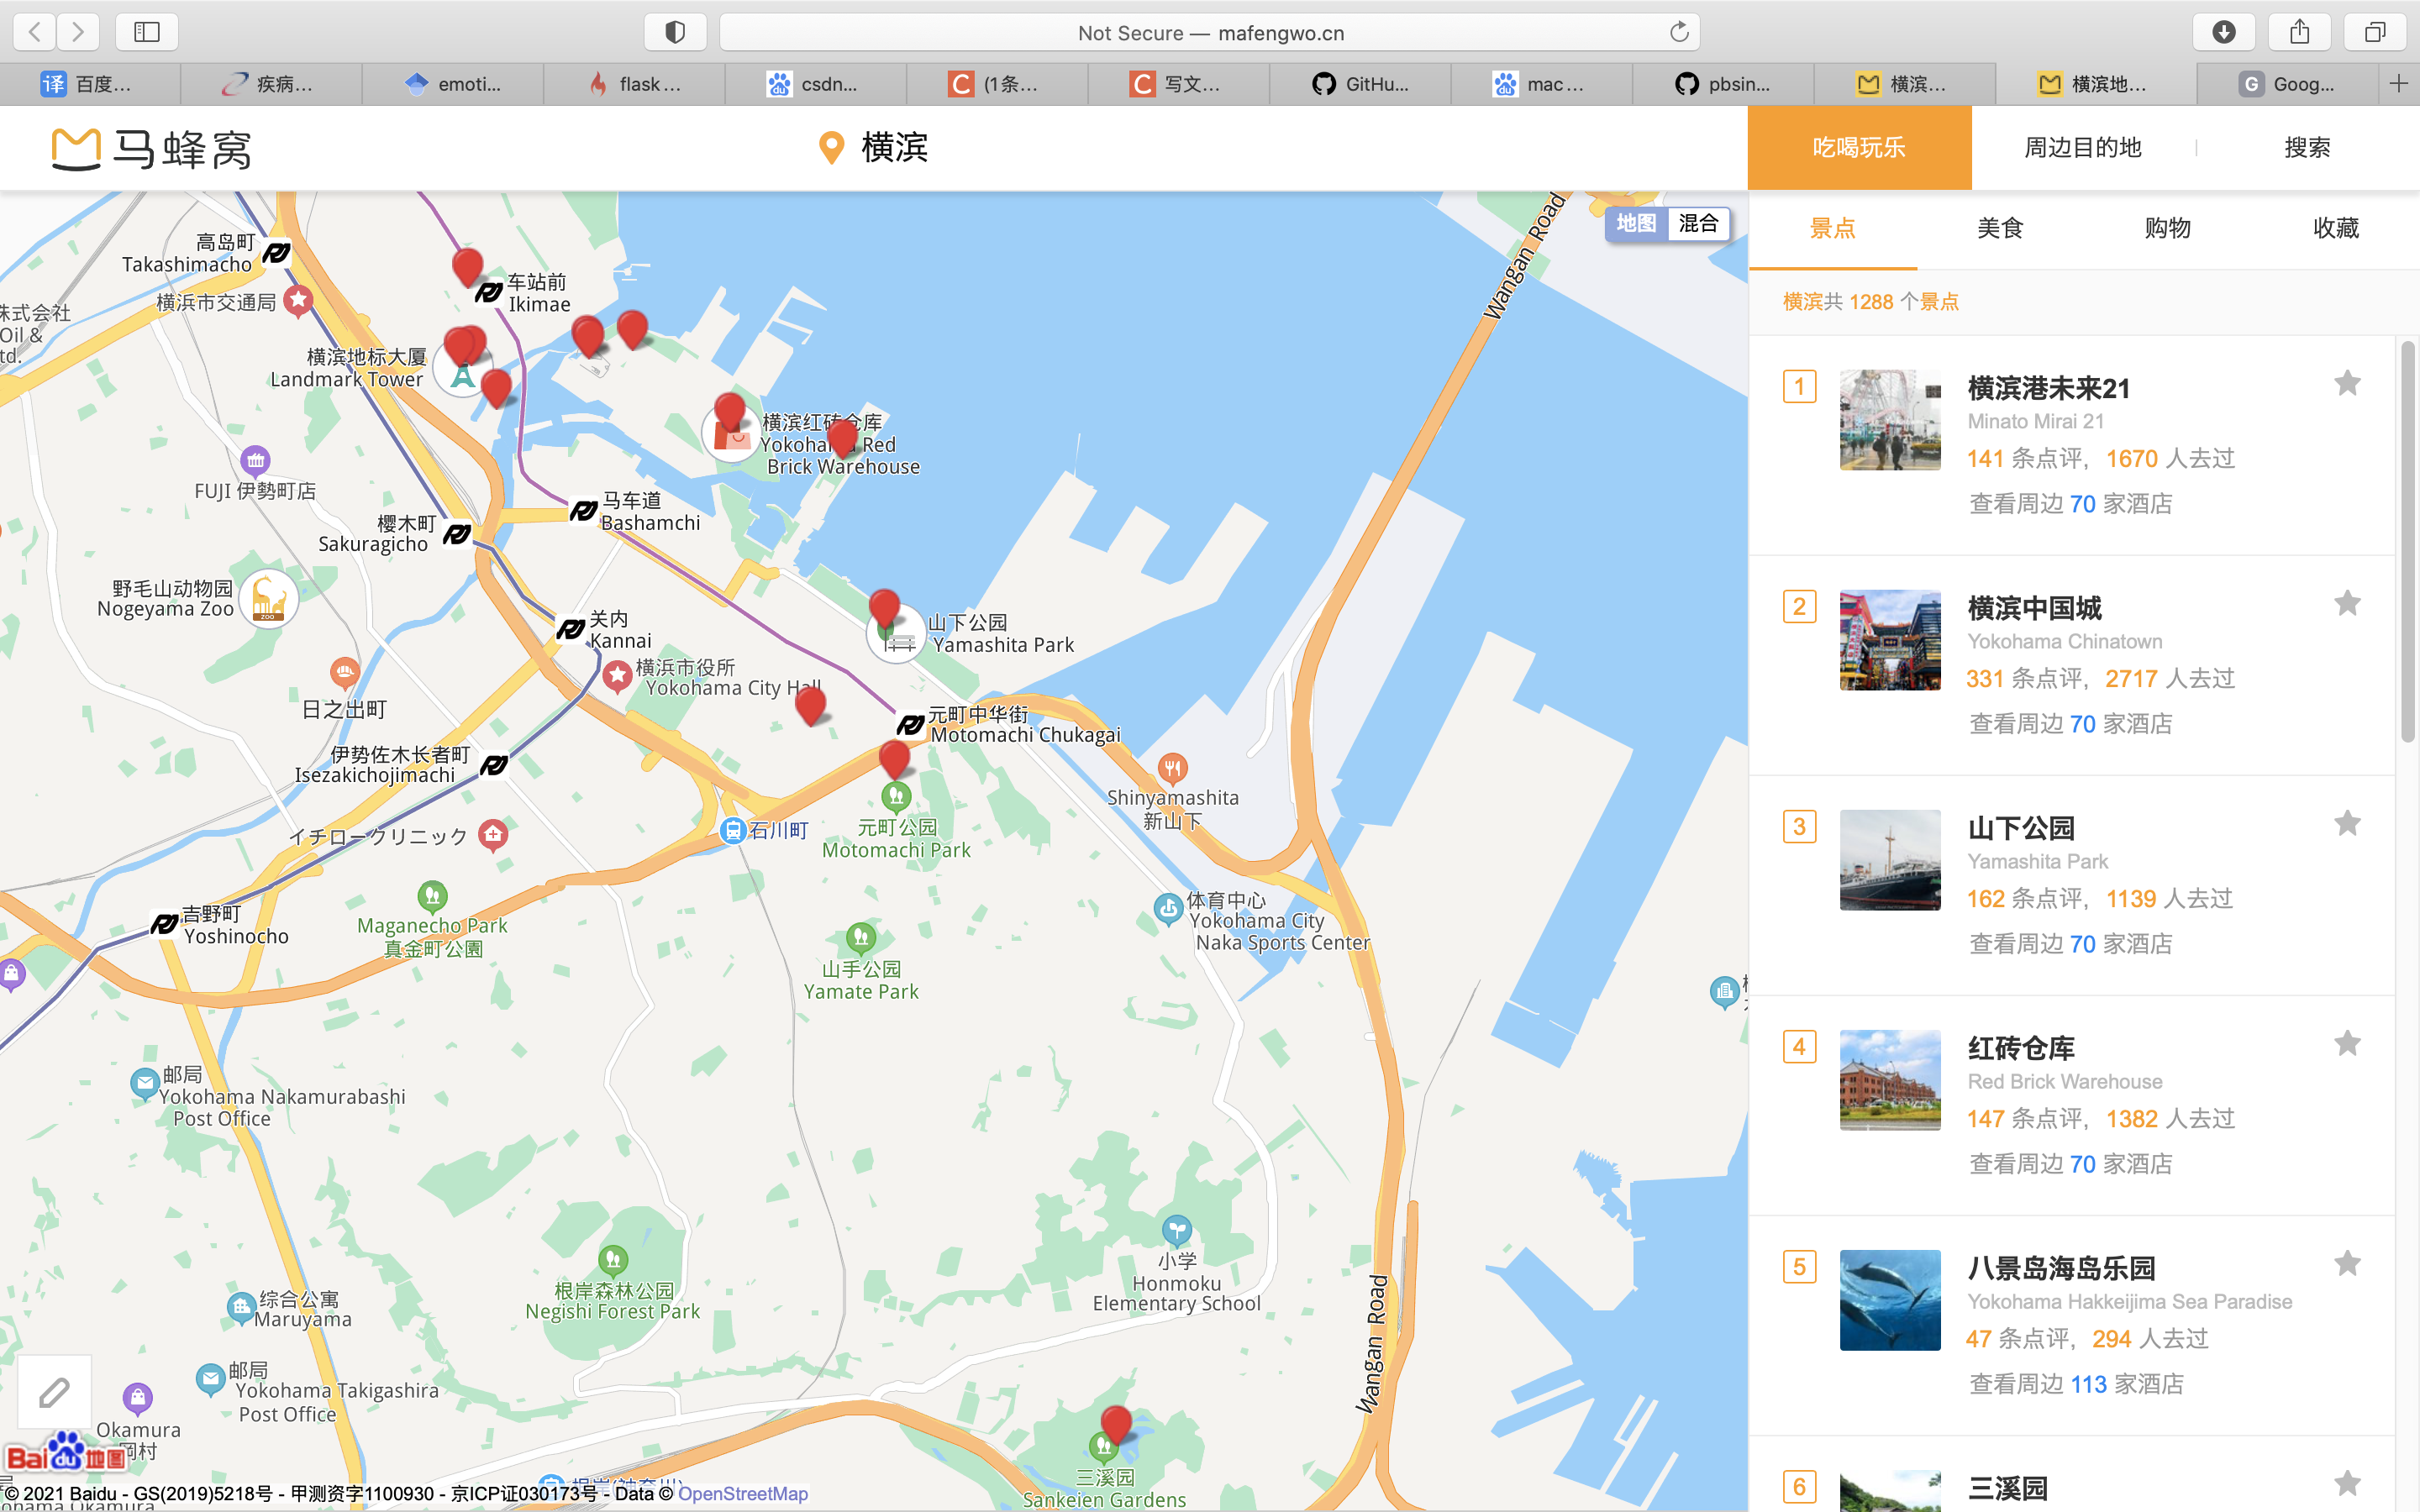Open 查看周边 70 家酒店 under 山下公园
The image size is (2420, 1512).
[x=2070, y=943]
